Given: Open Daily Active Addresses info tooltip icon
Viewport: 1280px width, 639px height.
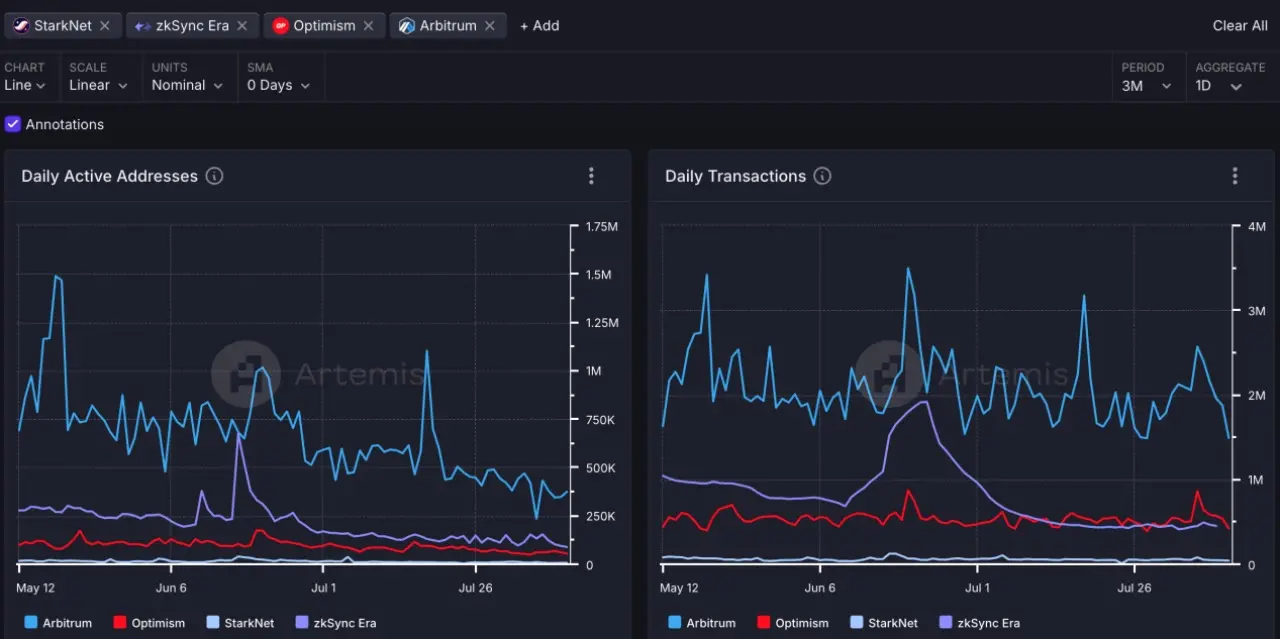Looking at the screenshot, I should 214,176.
